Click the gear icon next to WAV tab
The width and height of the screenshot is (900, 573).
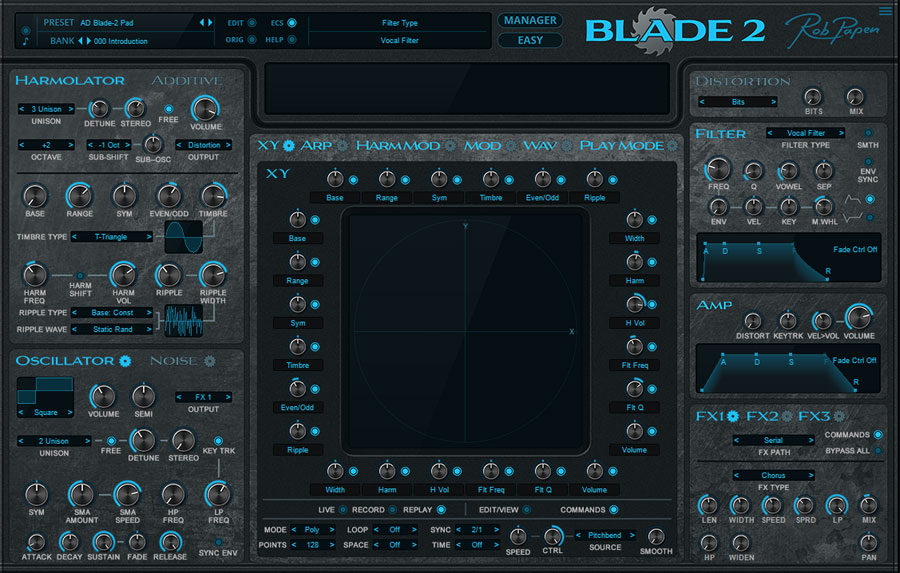567,145
